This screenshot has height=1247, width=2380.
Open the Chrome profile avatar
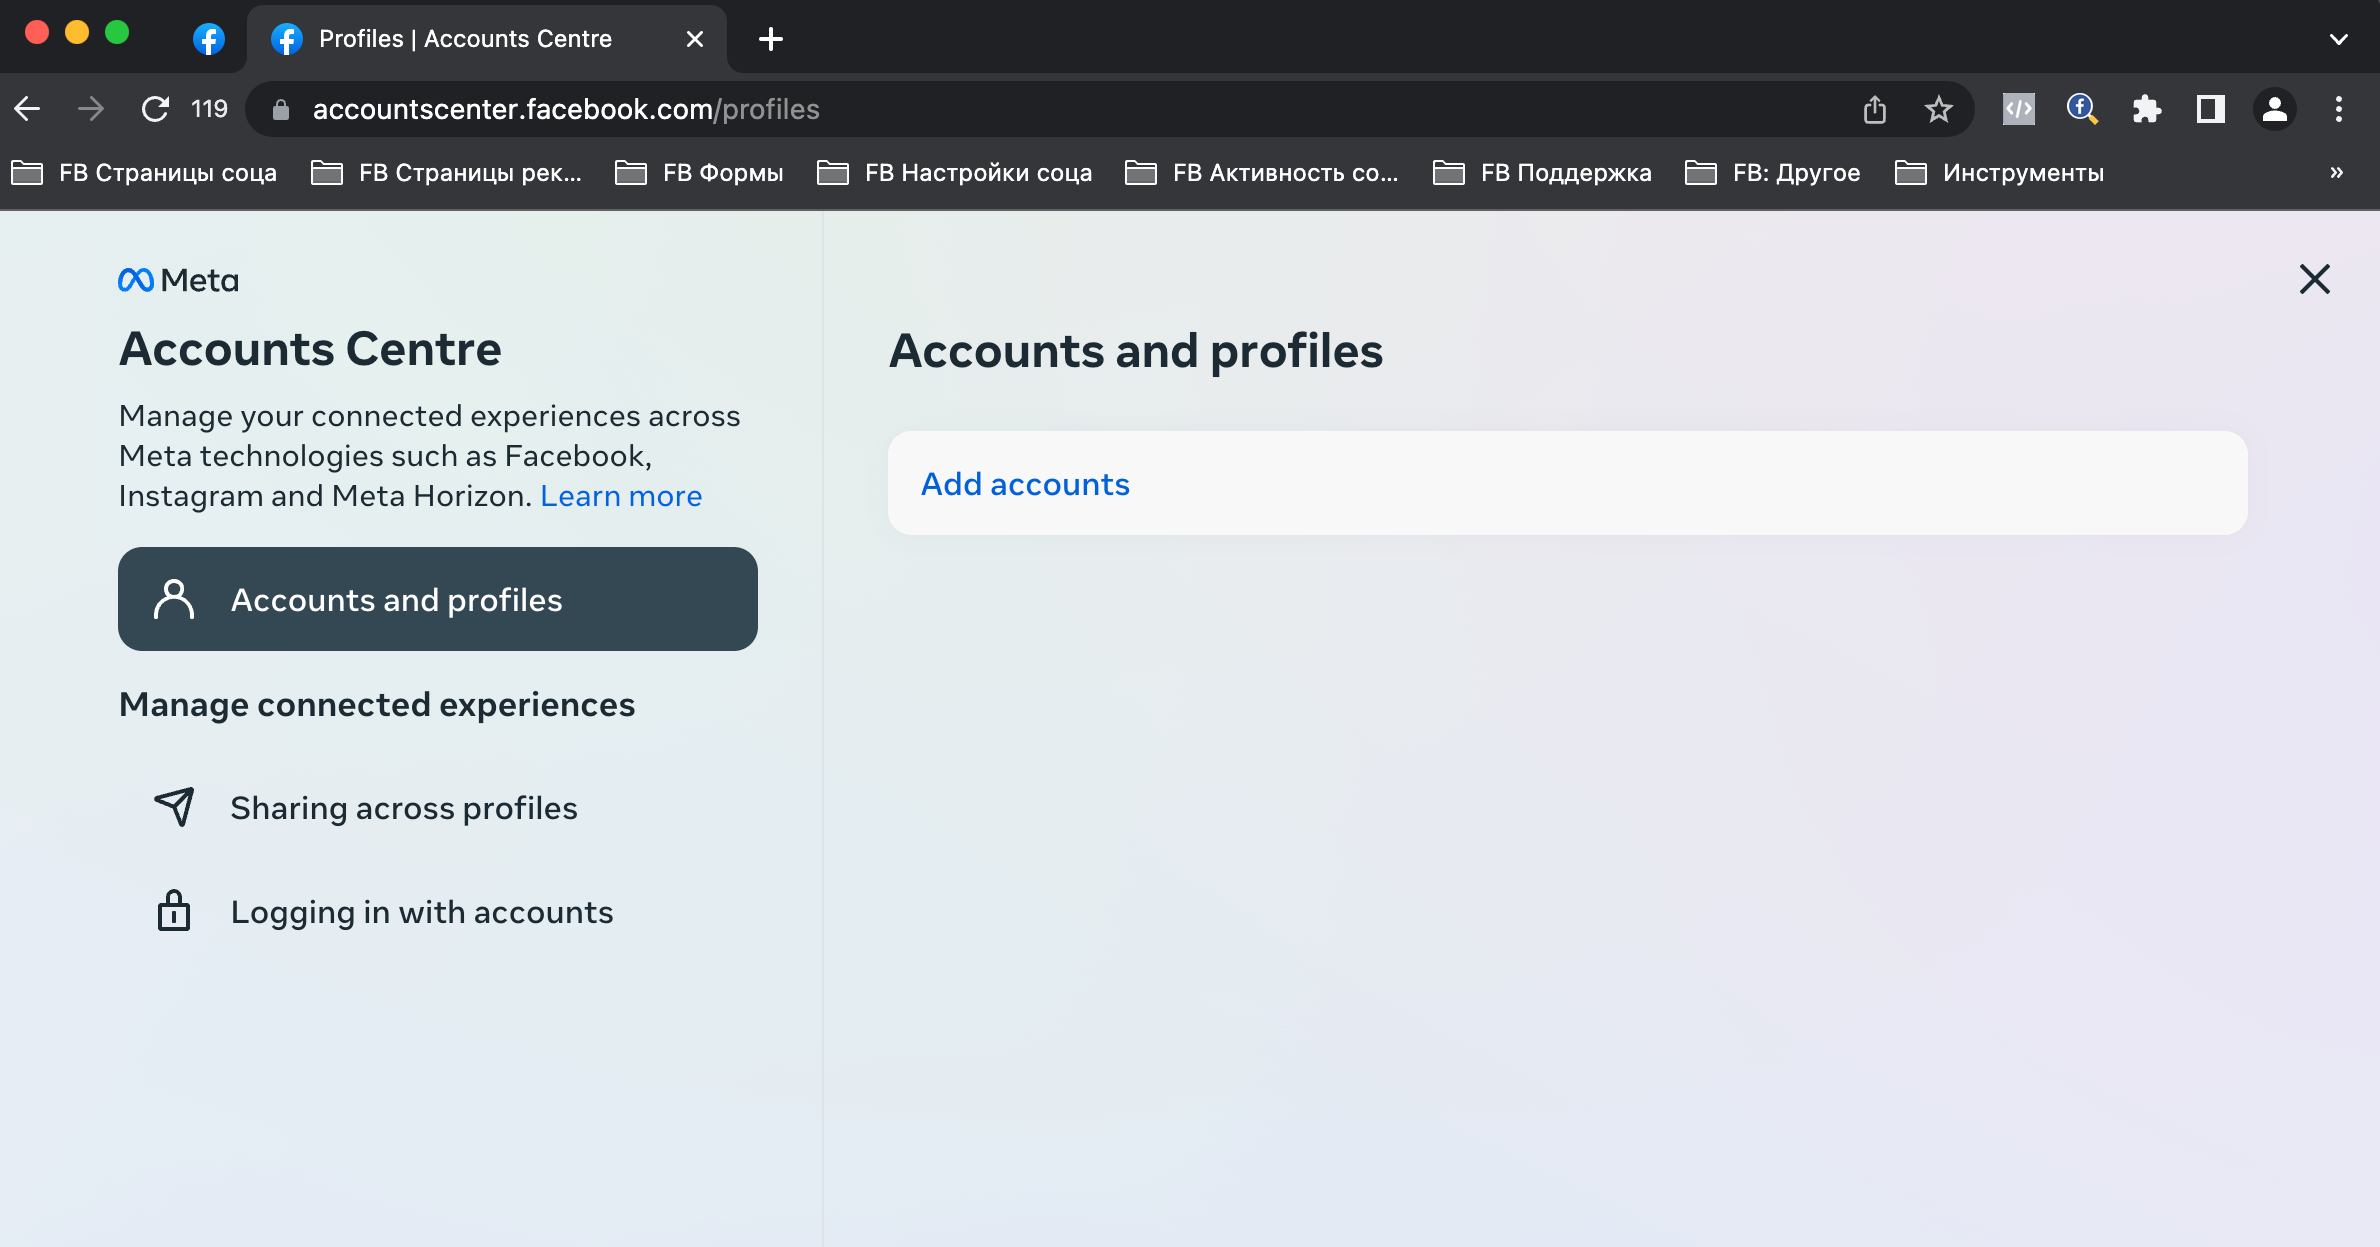(x=2275, y=109)
